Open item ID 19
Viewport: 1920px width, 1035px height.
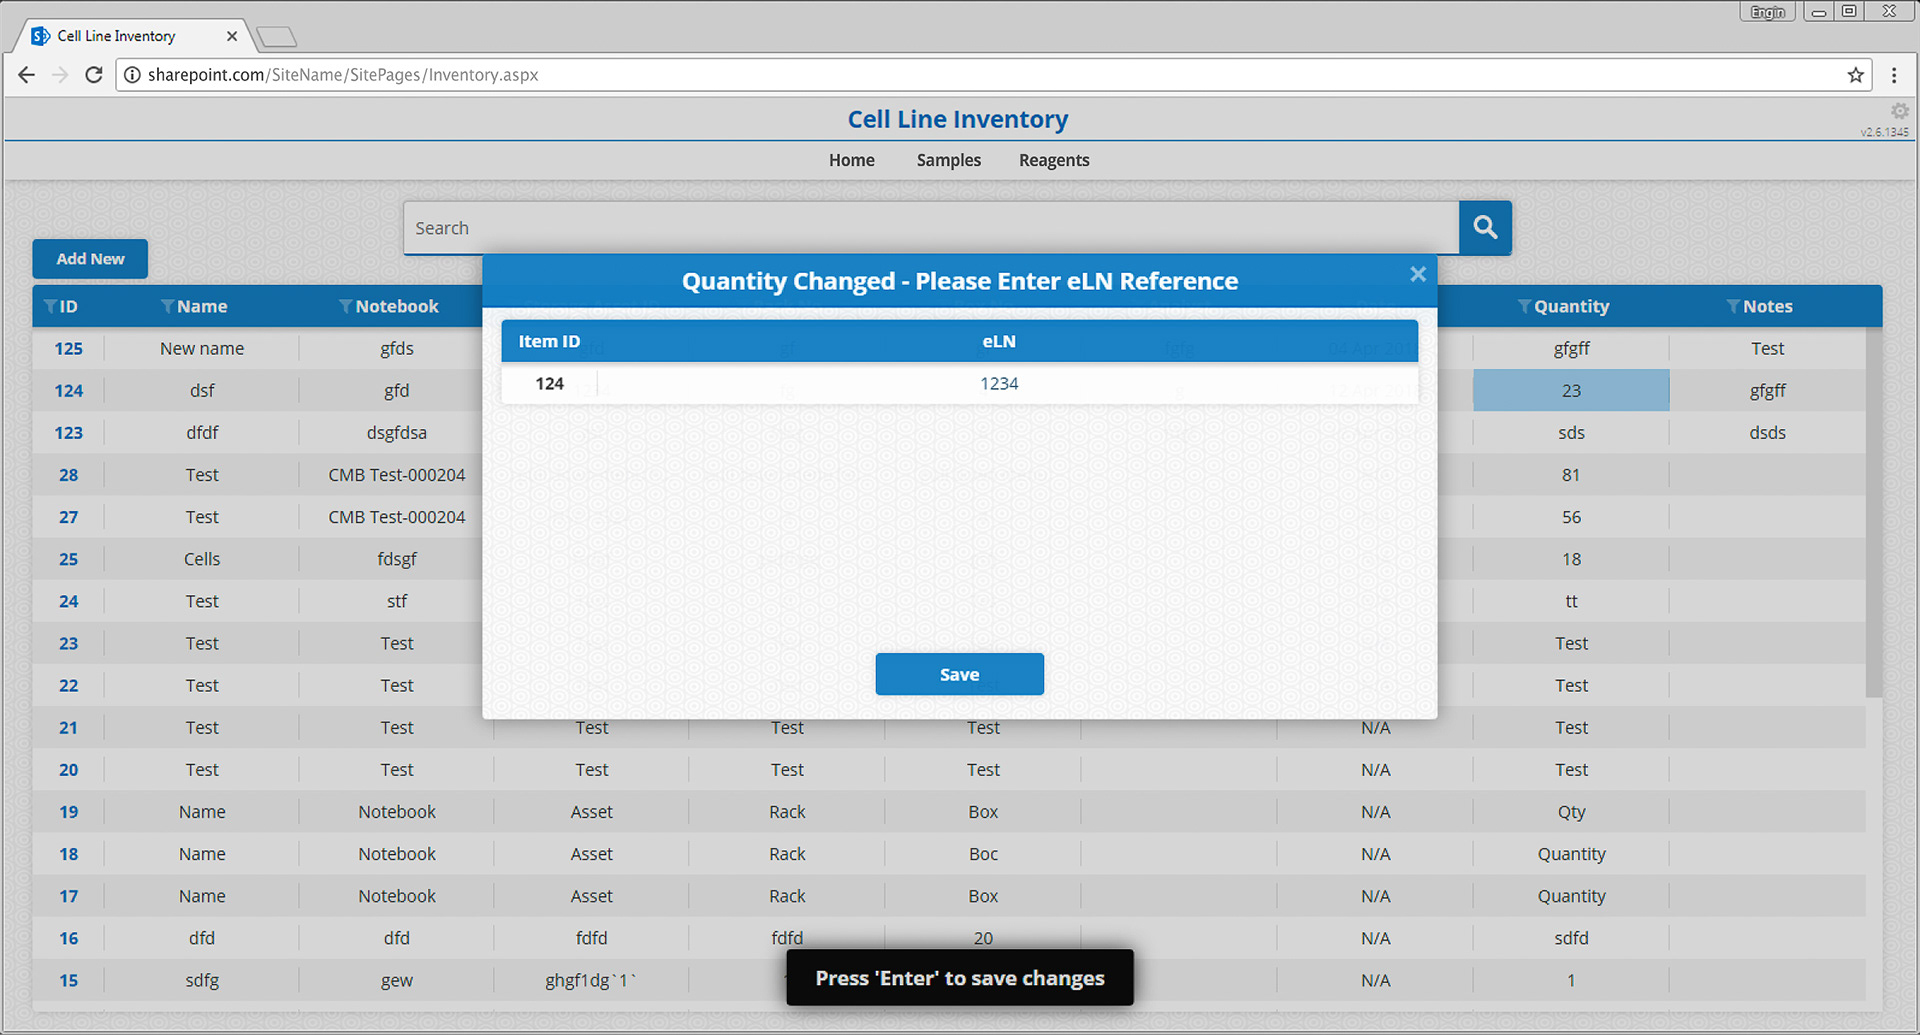tap(68, 812)
